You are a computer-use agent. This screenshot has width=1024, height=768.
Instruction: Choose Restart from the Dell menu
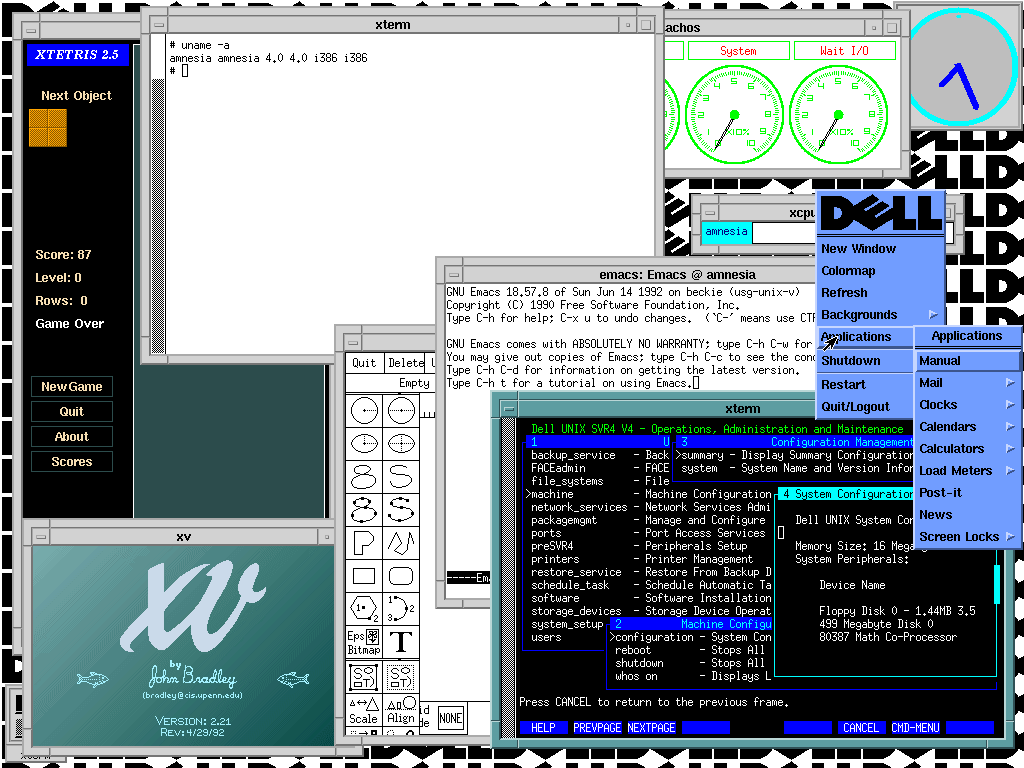pos(865,385)
